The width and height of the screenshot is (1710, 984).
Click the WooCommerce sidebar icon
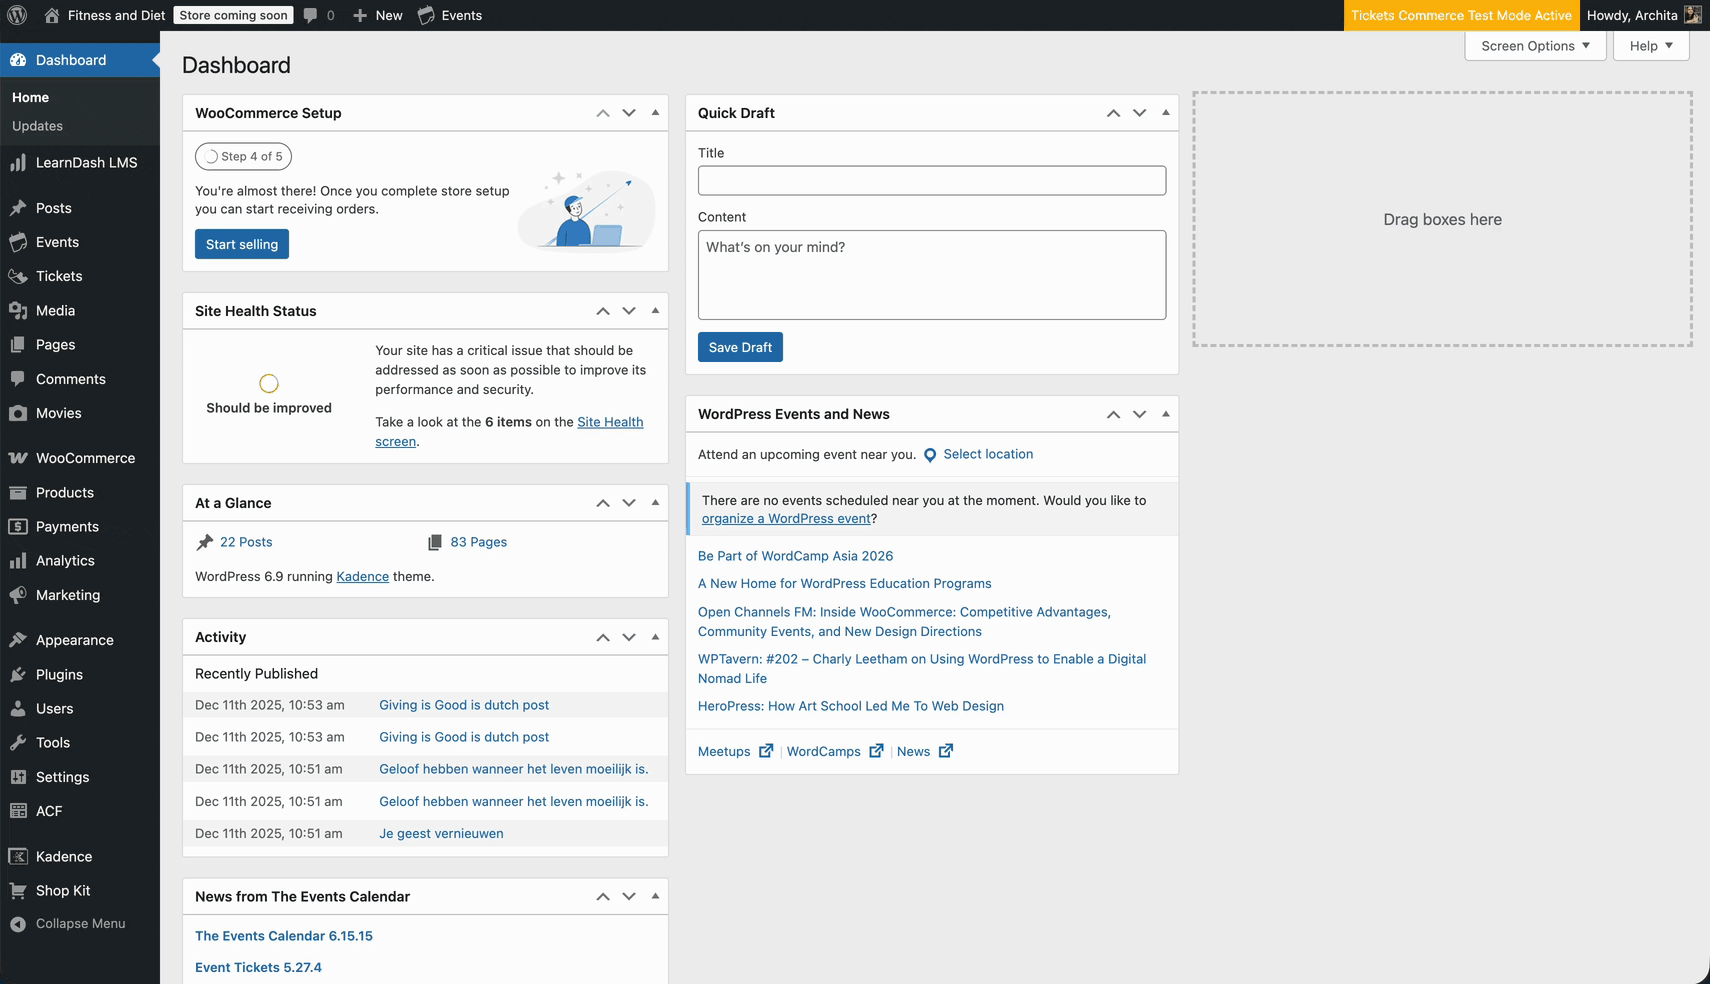click(x=18, y=458)
